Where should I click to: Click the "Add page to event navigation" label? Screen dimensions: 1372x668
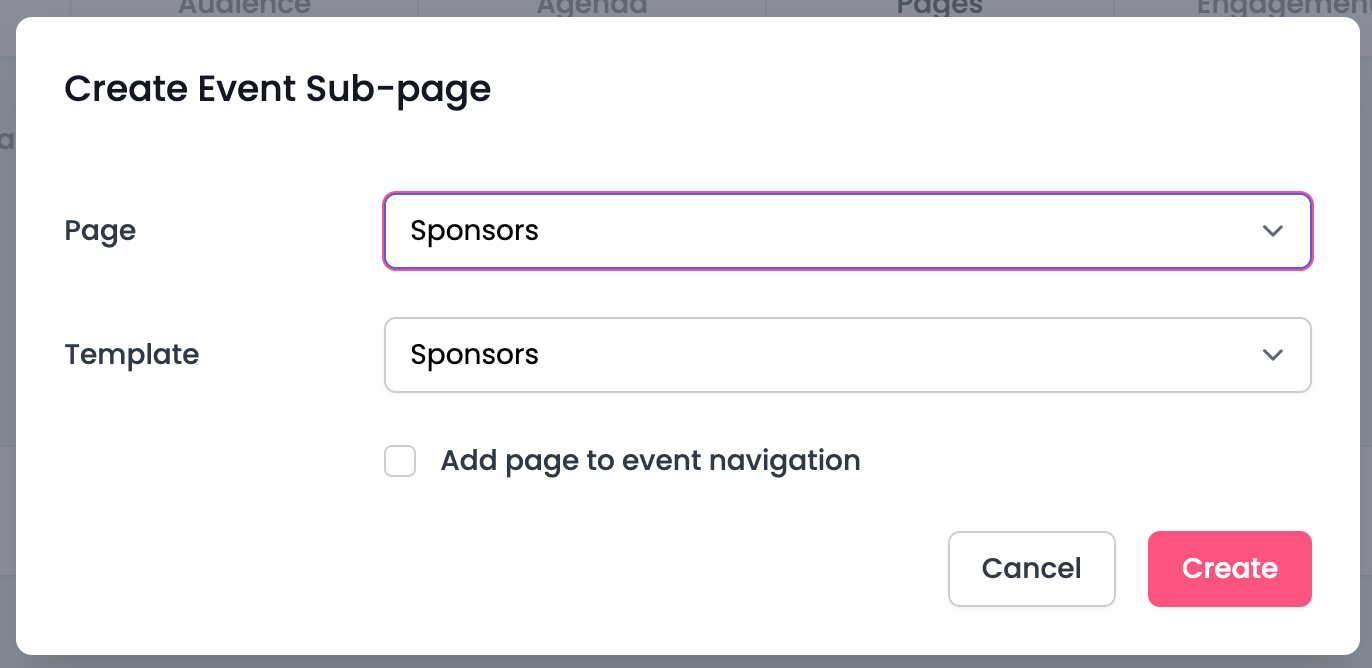(650, 461)
